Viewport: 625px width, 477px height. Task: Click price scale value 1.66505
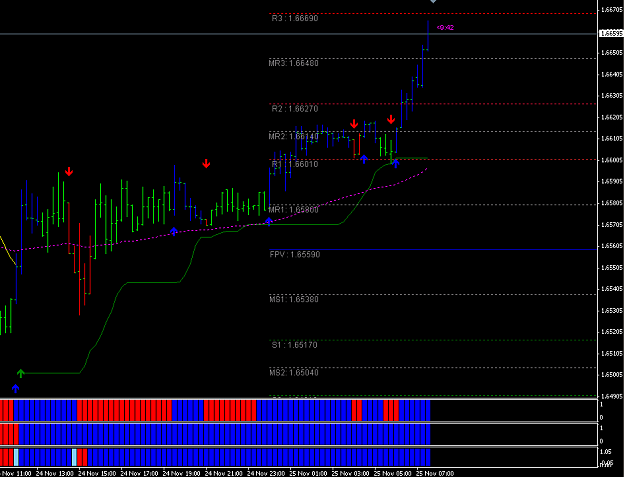click(x=611, y=53)
